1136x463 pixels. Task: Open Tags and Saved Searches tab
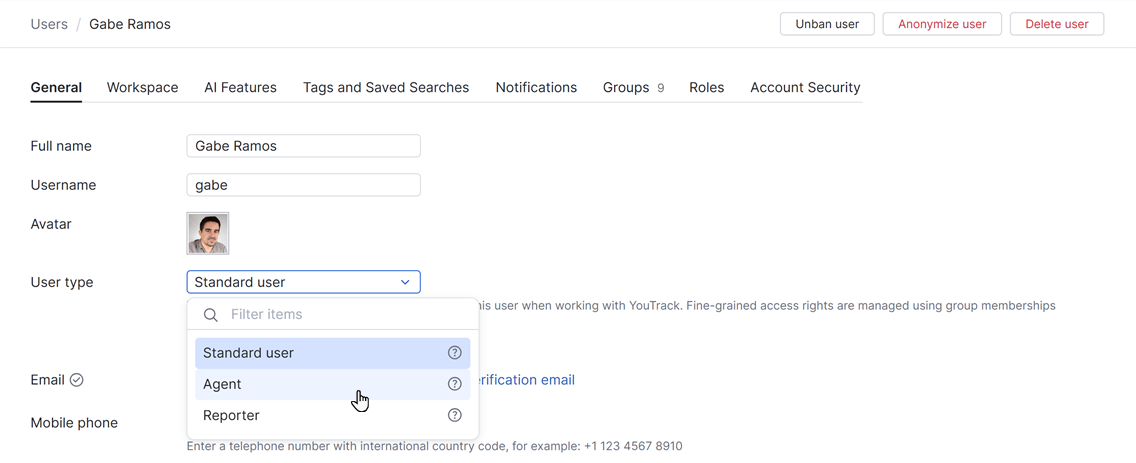[x=386, y=87]
